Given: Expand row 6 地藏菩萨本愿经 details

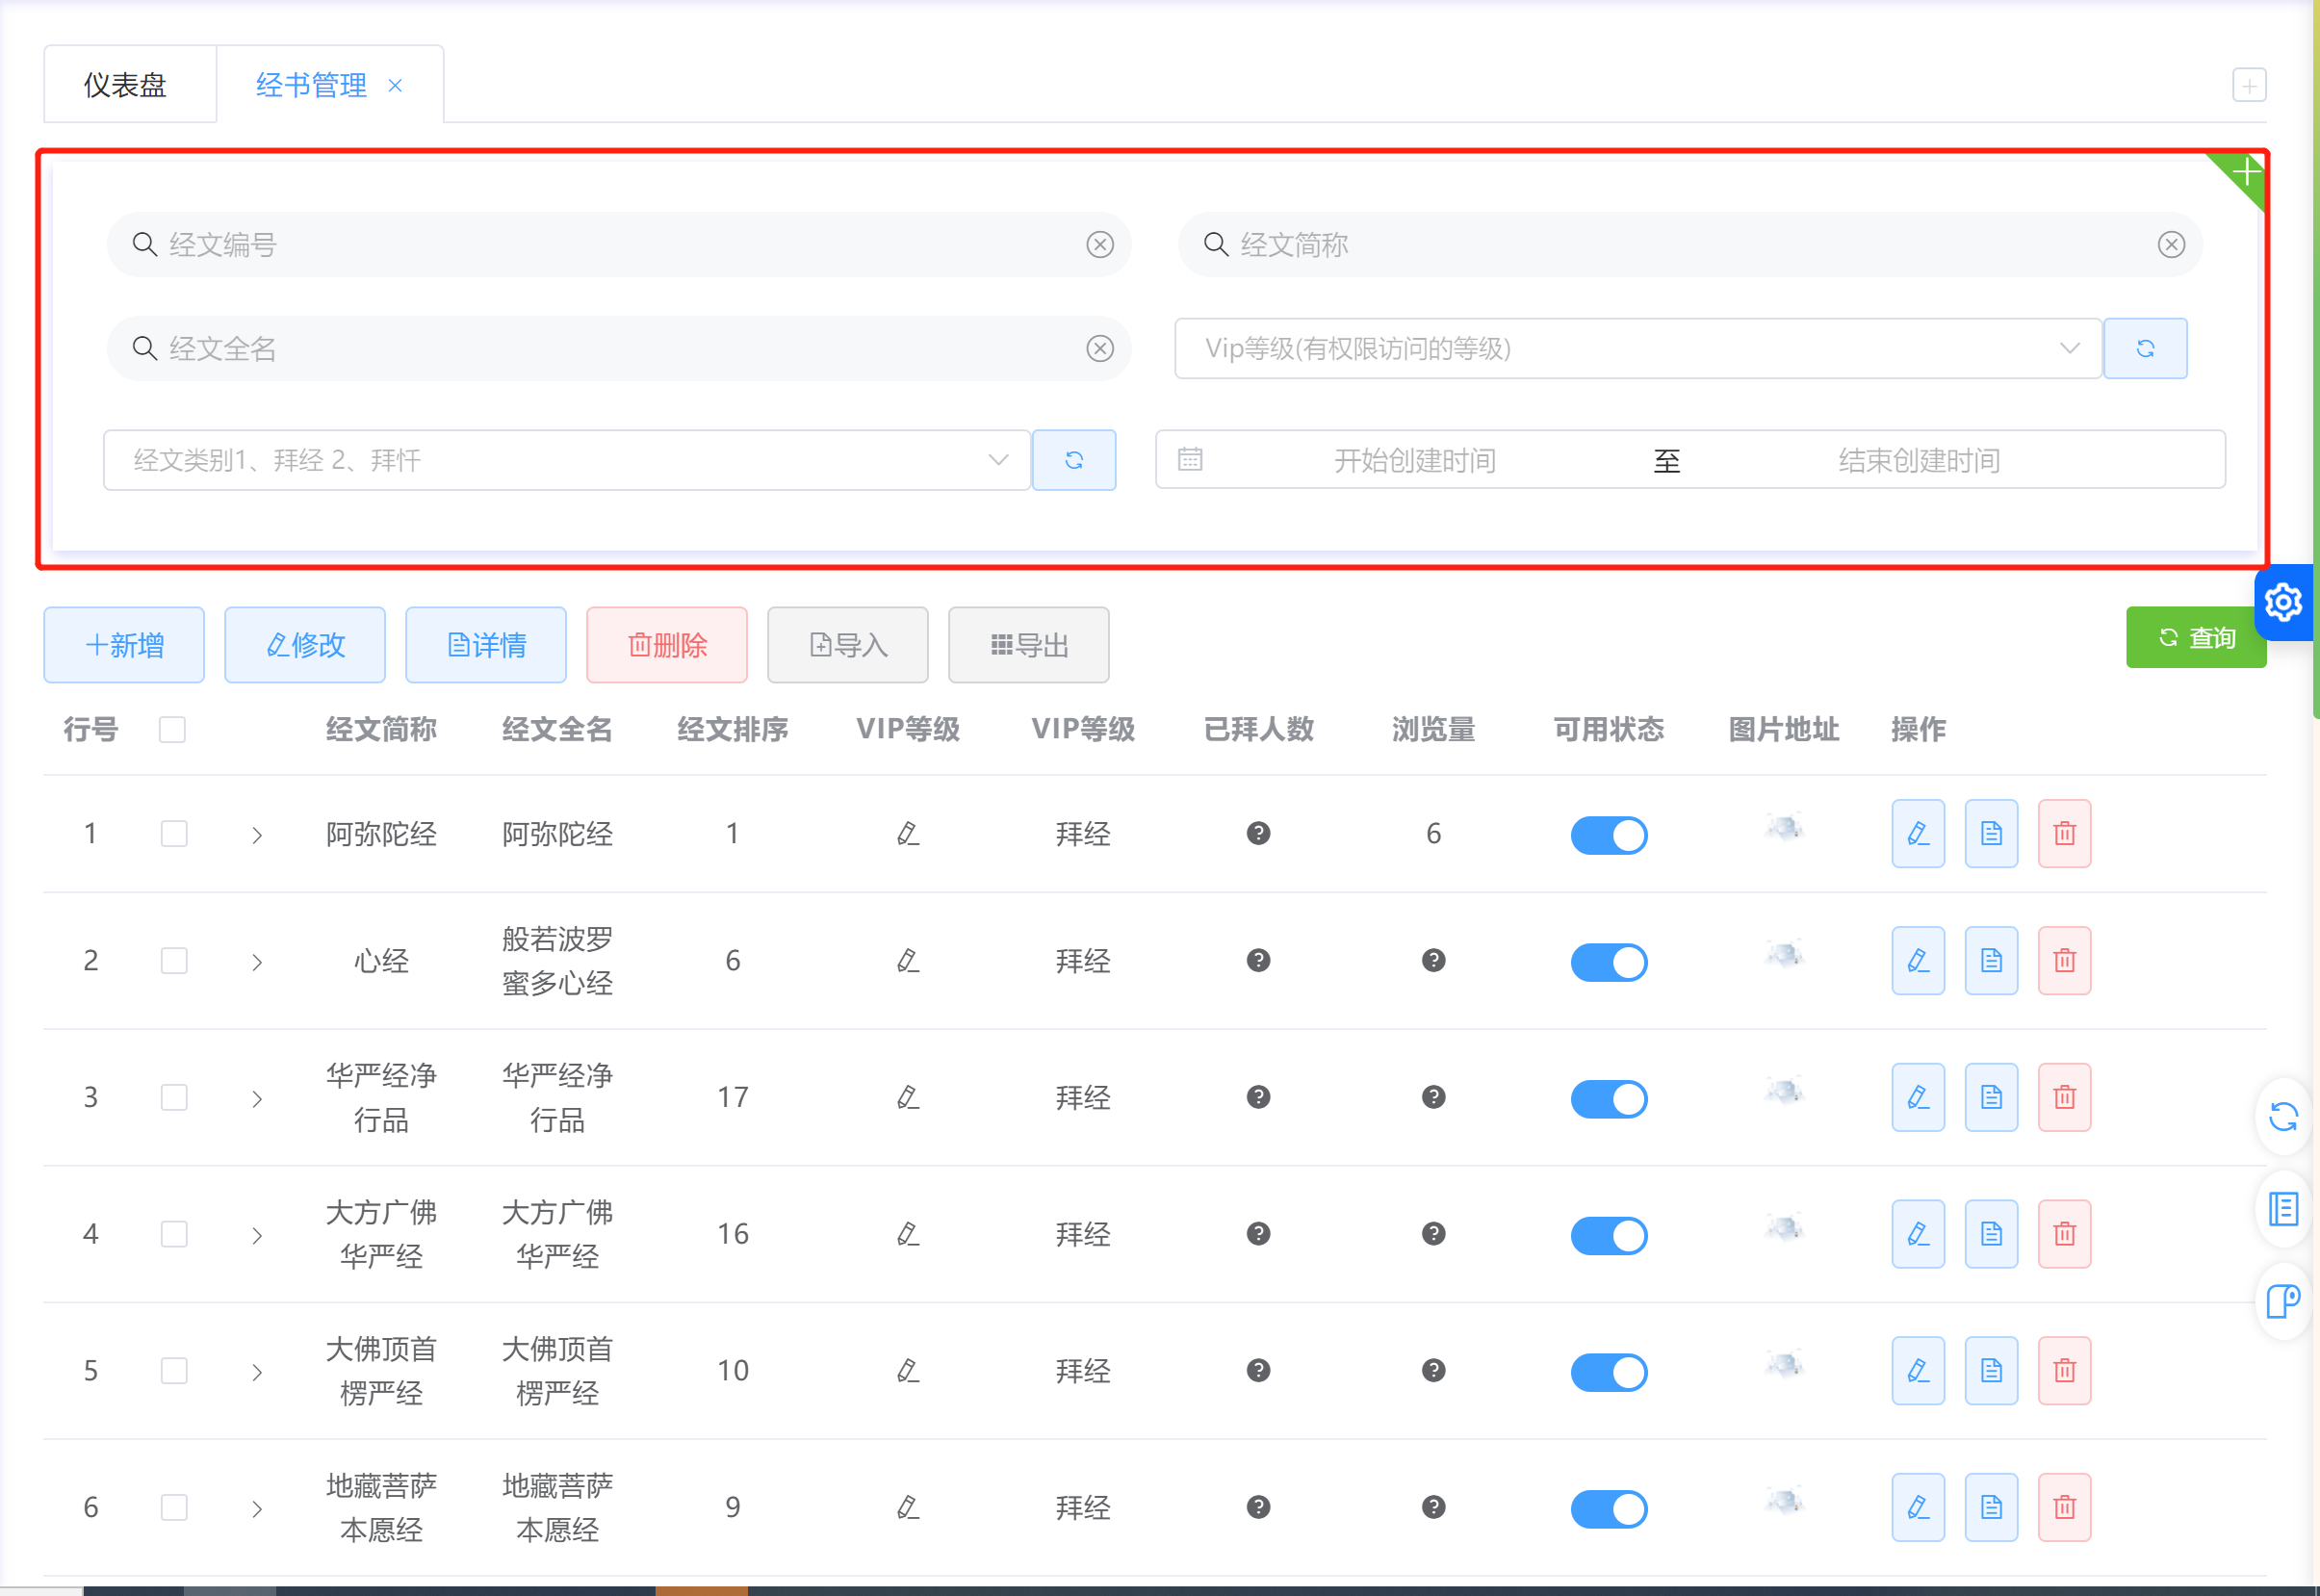Looking at the screenshot, I should pyautogui.click(x=257, y=1509).
